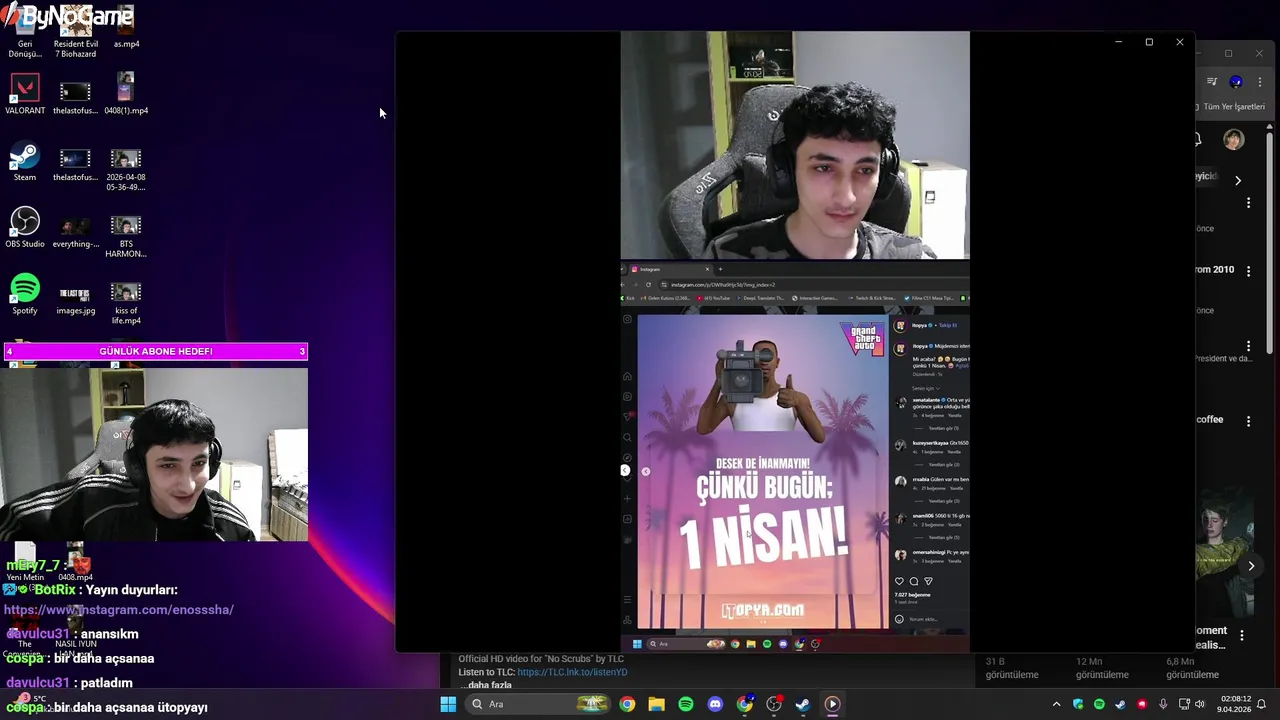
Task: Select the OBS Studio desktop shortcut
Action: pyautogui.click(x=25, y=228)
